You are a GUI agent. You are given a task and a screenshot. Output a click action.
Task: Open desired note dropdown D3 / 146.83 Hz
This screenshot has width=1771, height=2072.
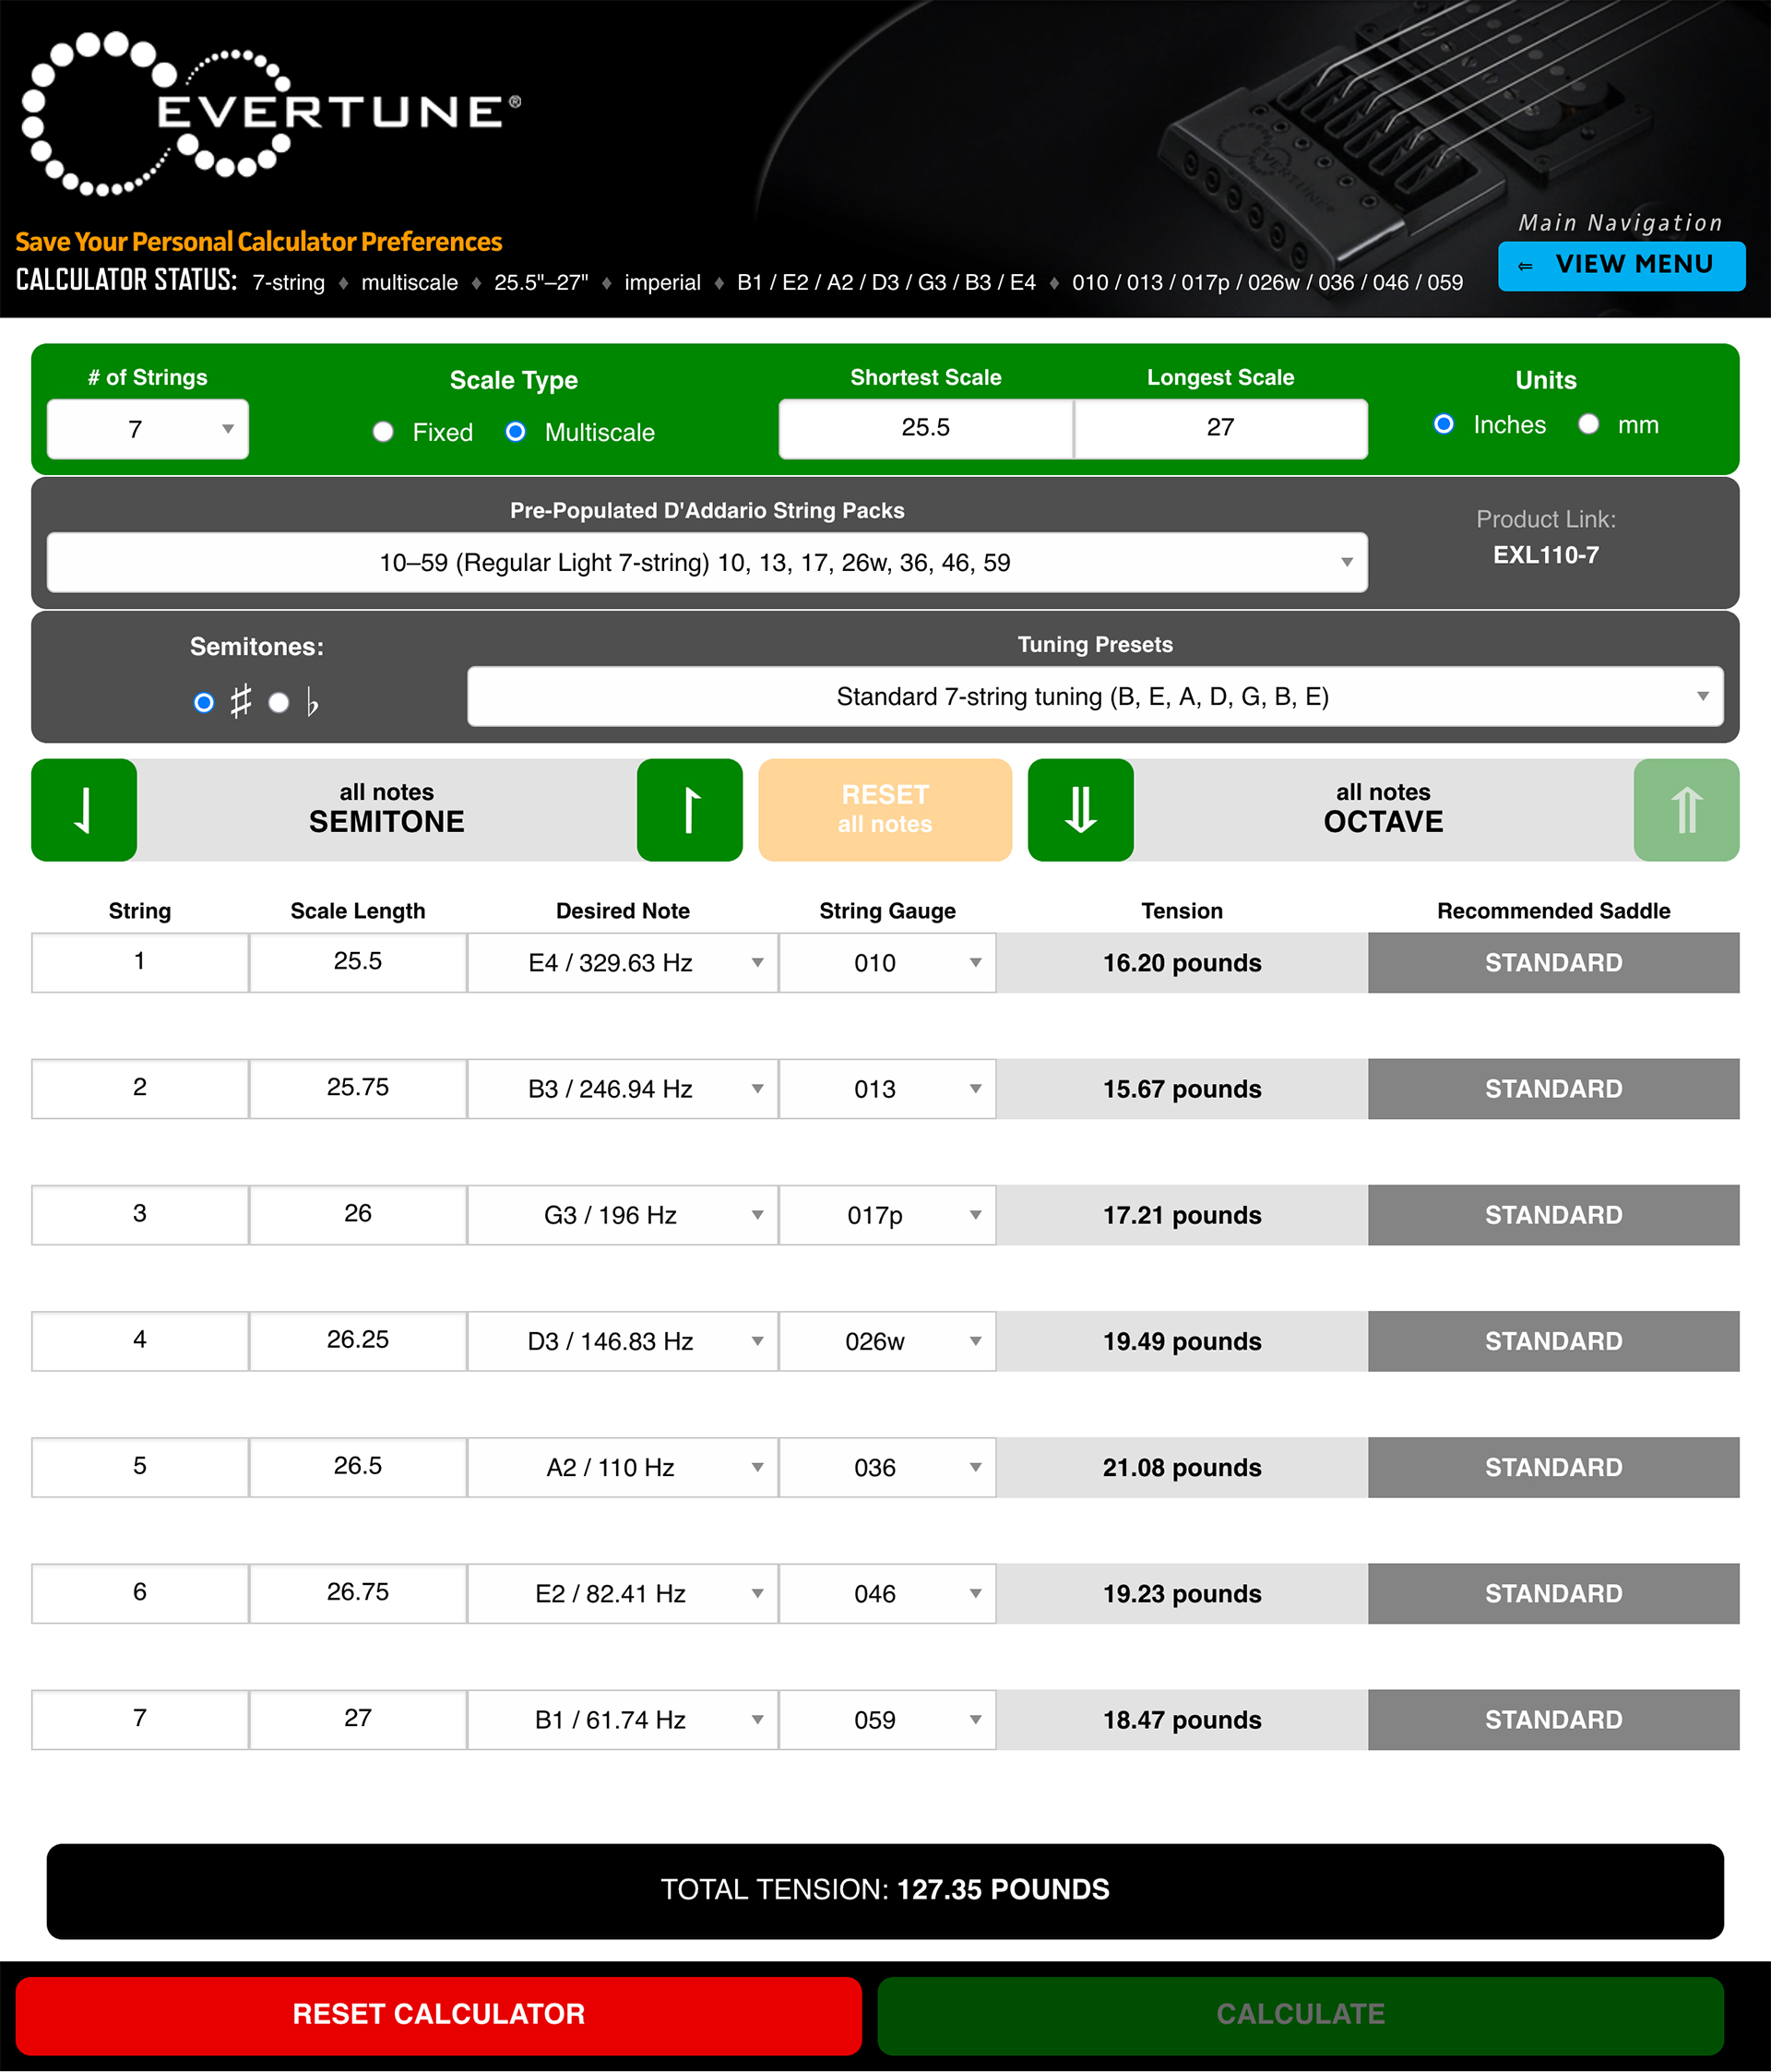[622, 1341]
